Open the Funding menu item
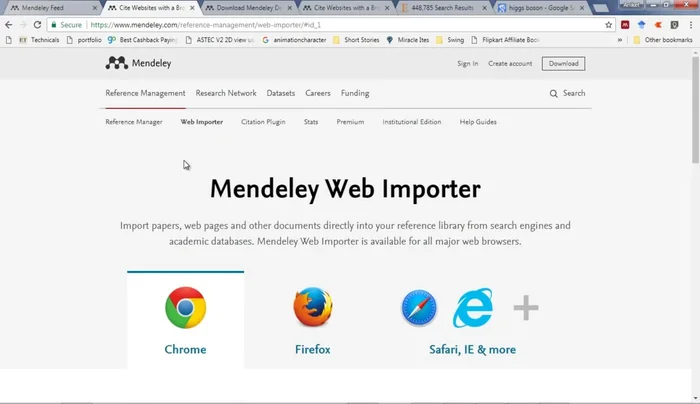700x404 pixels. tap(355, 93)
